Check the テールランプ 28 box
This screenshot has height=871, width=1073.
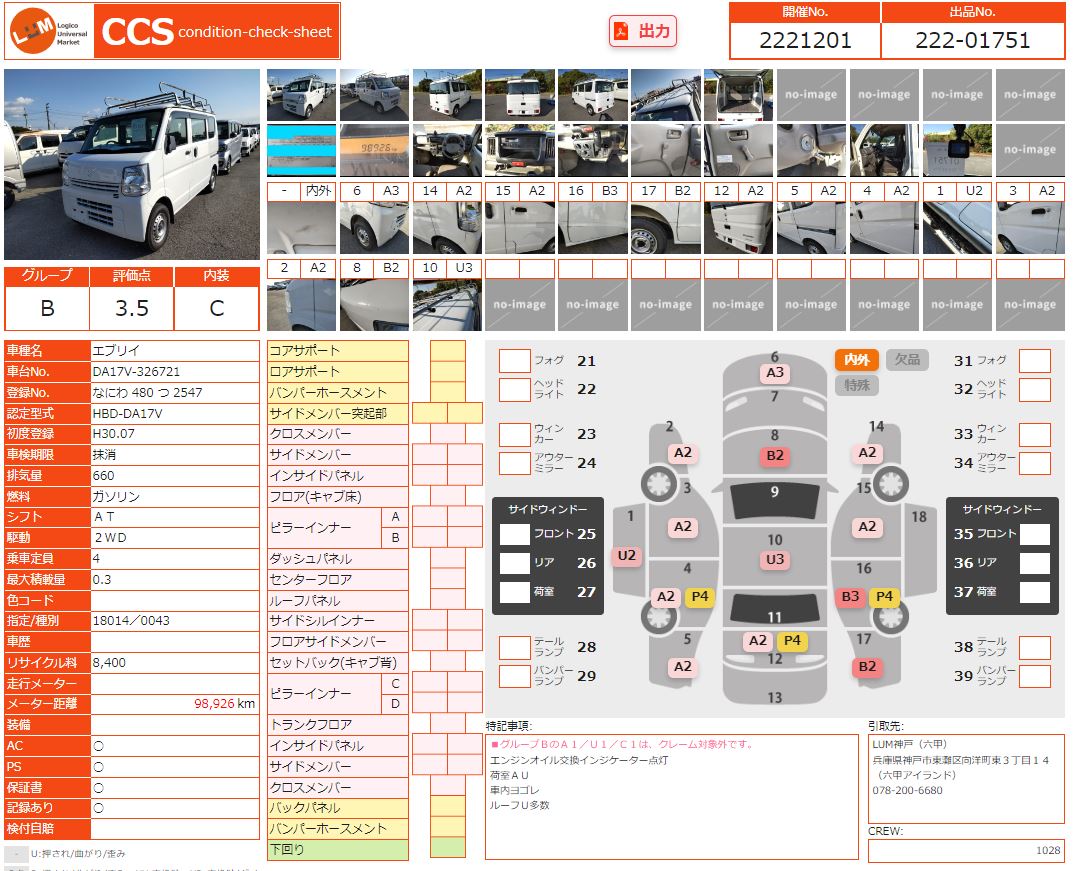point(514,647)
